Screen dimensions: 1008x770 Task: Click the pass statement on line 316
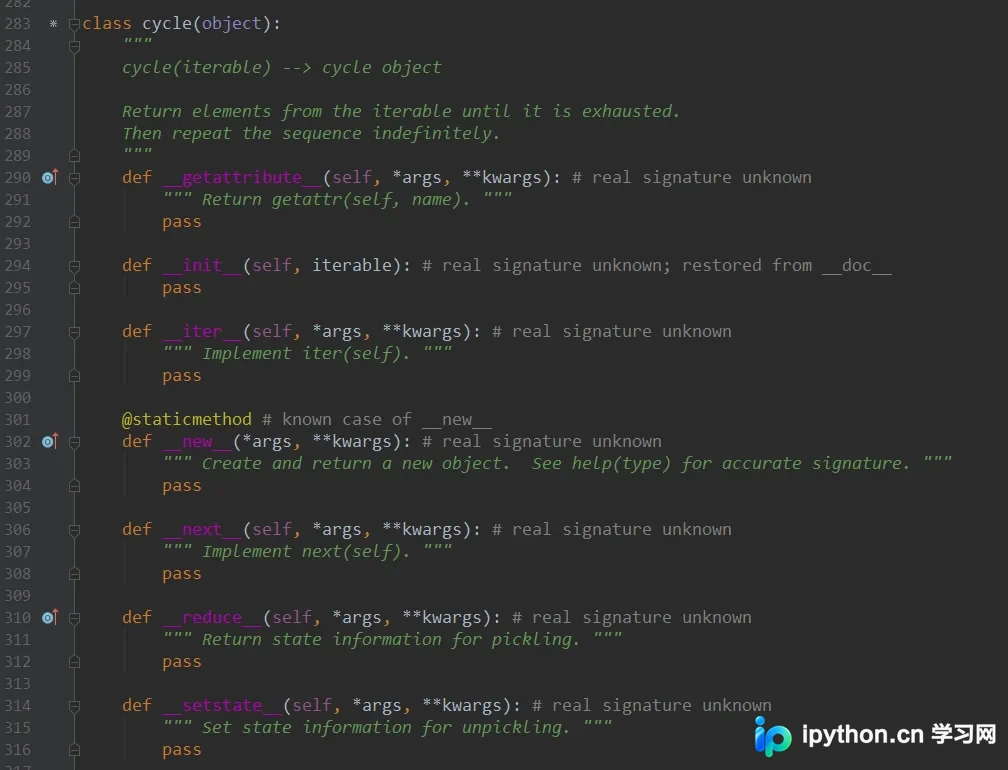[x=182, y=751]
